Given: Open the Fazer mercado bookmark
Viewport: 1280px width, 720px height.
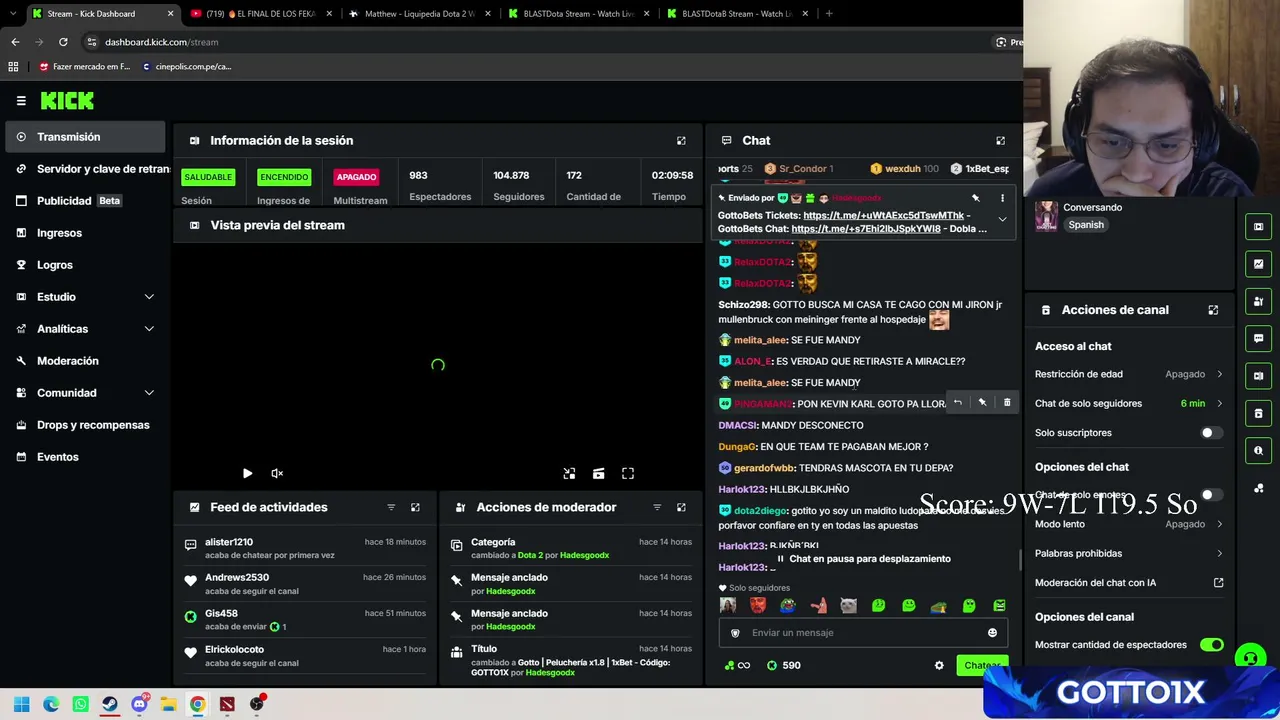Looking at the screenshot, I should coord(84,67).
